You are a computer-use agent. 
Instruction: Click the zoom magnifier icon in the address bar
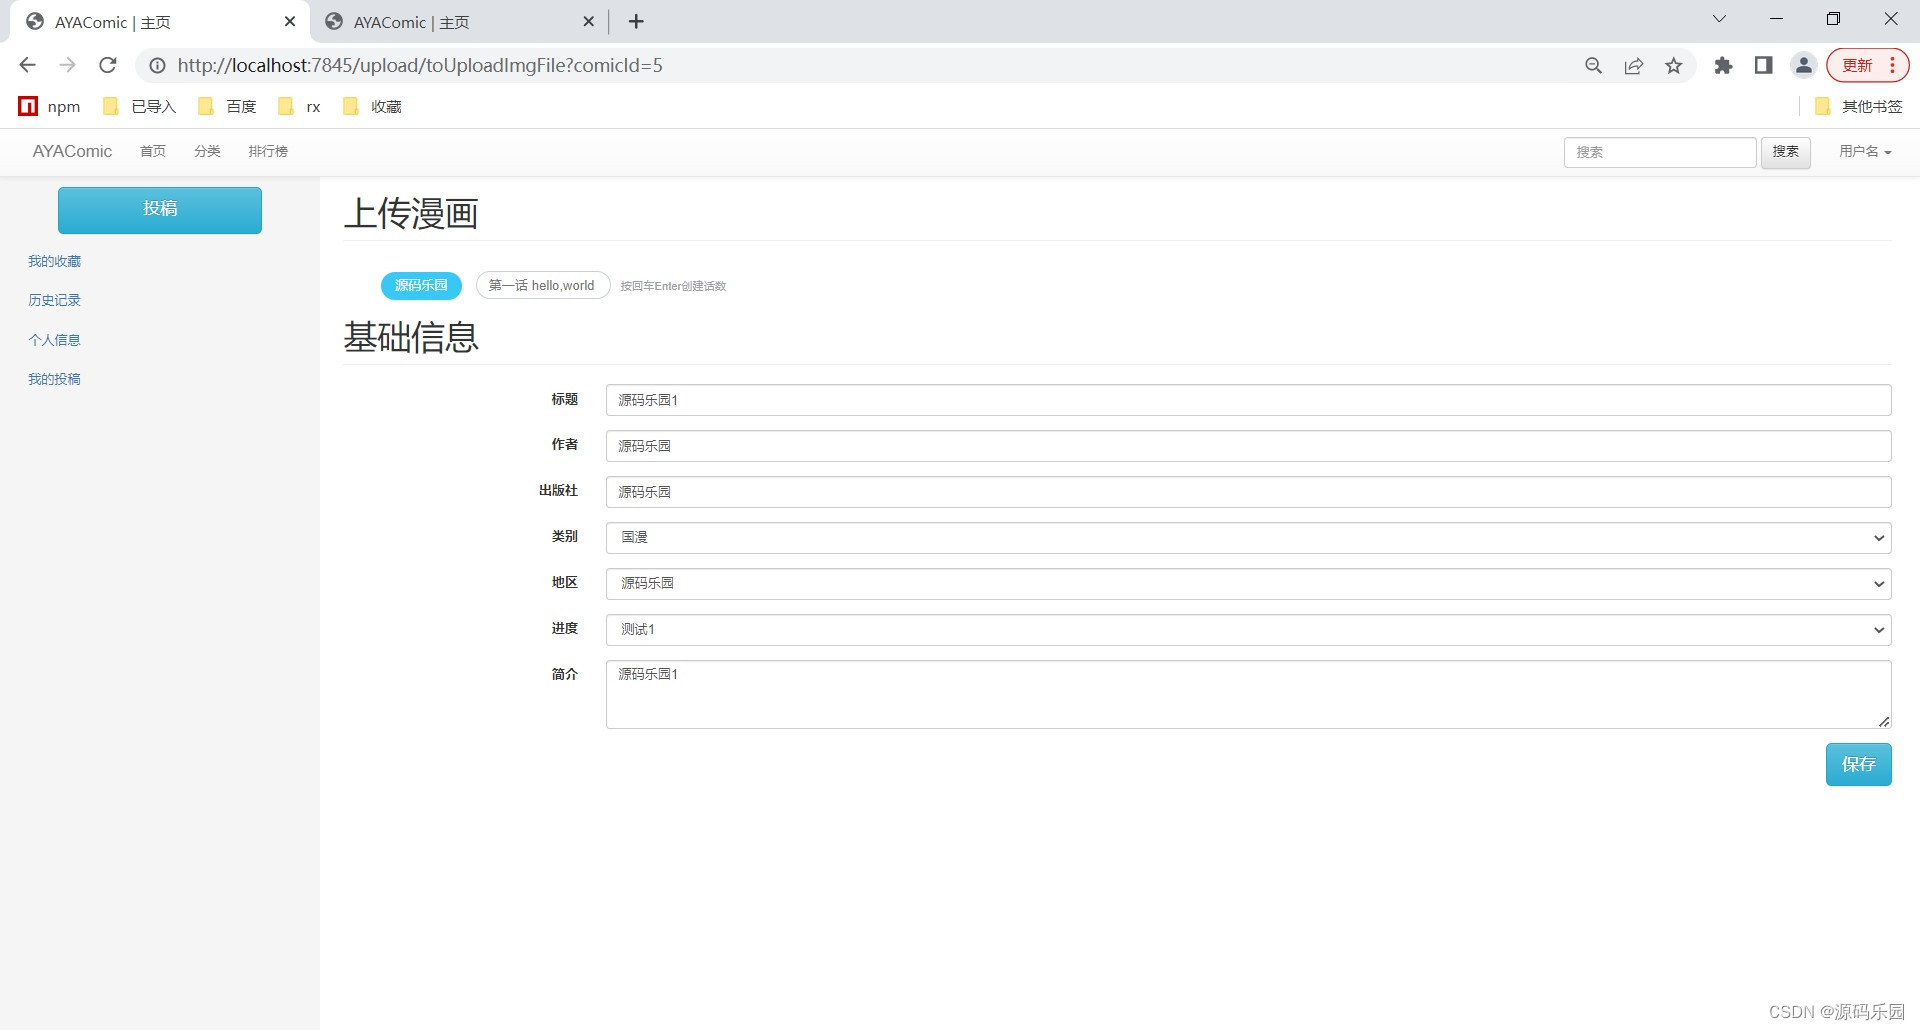1593,65
